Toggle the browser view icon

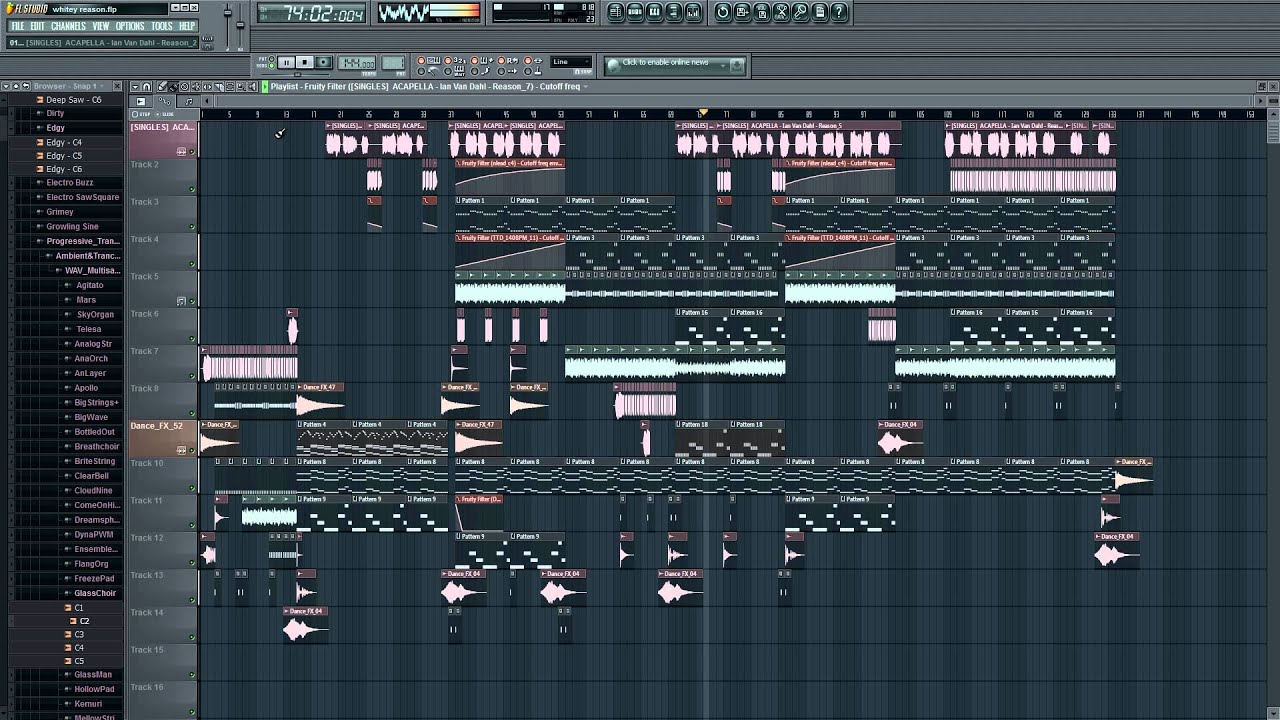pyautogui.click(x=673, y=12)
